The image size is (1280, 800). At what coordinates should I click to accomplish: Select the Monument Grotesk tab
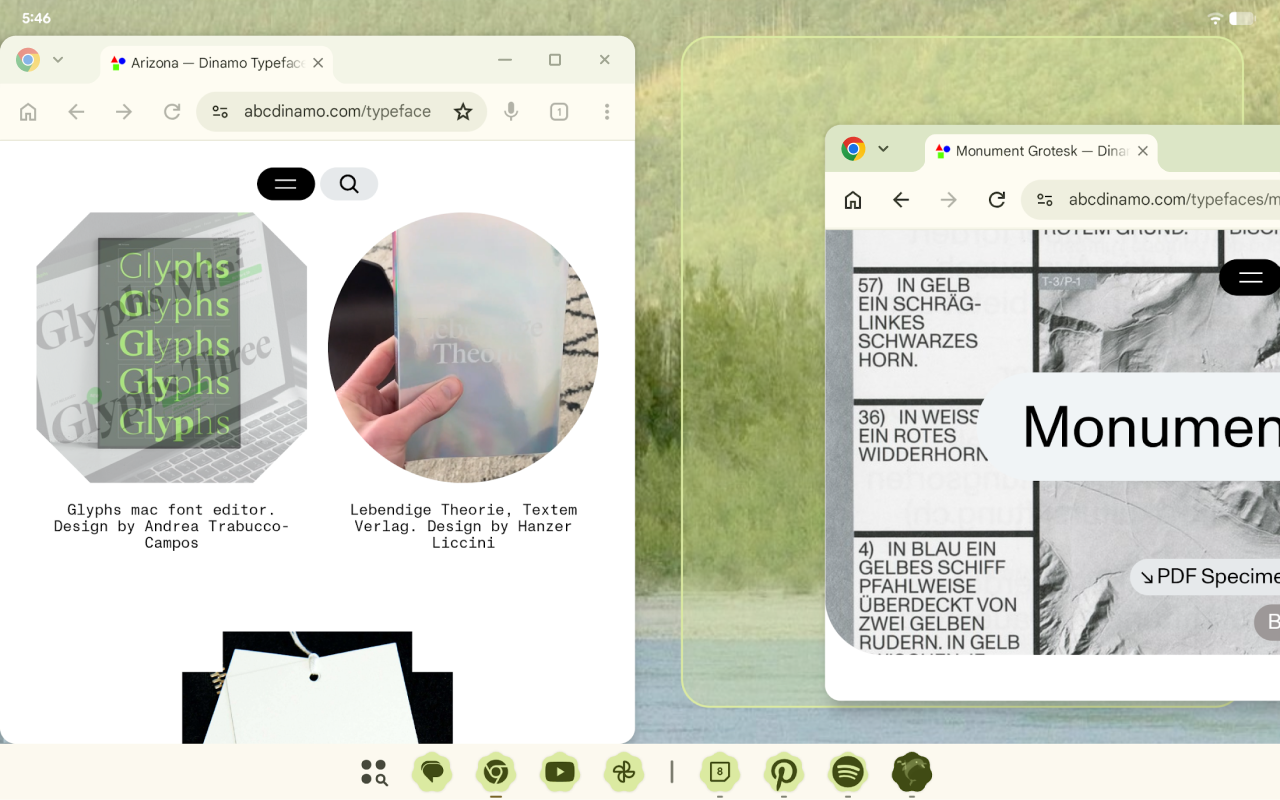1040,151
